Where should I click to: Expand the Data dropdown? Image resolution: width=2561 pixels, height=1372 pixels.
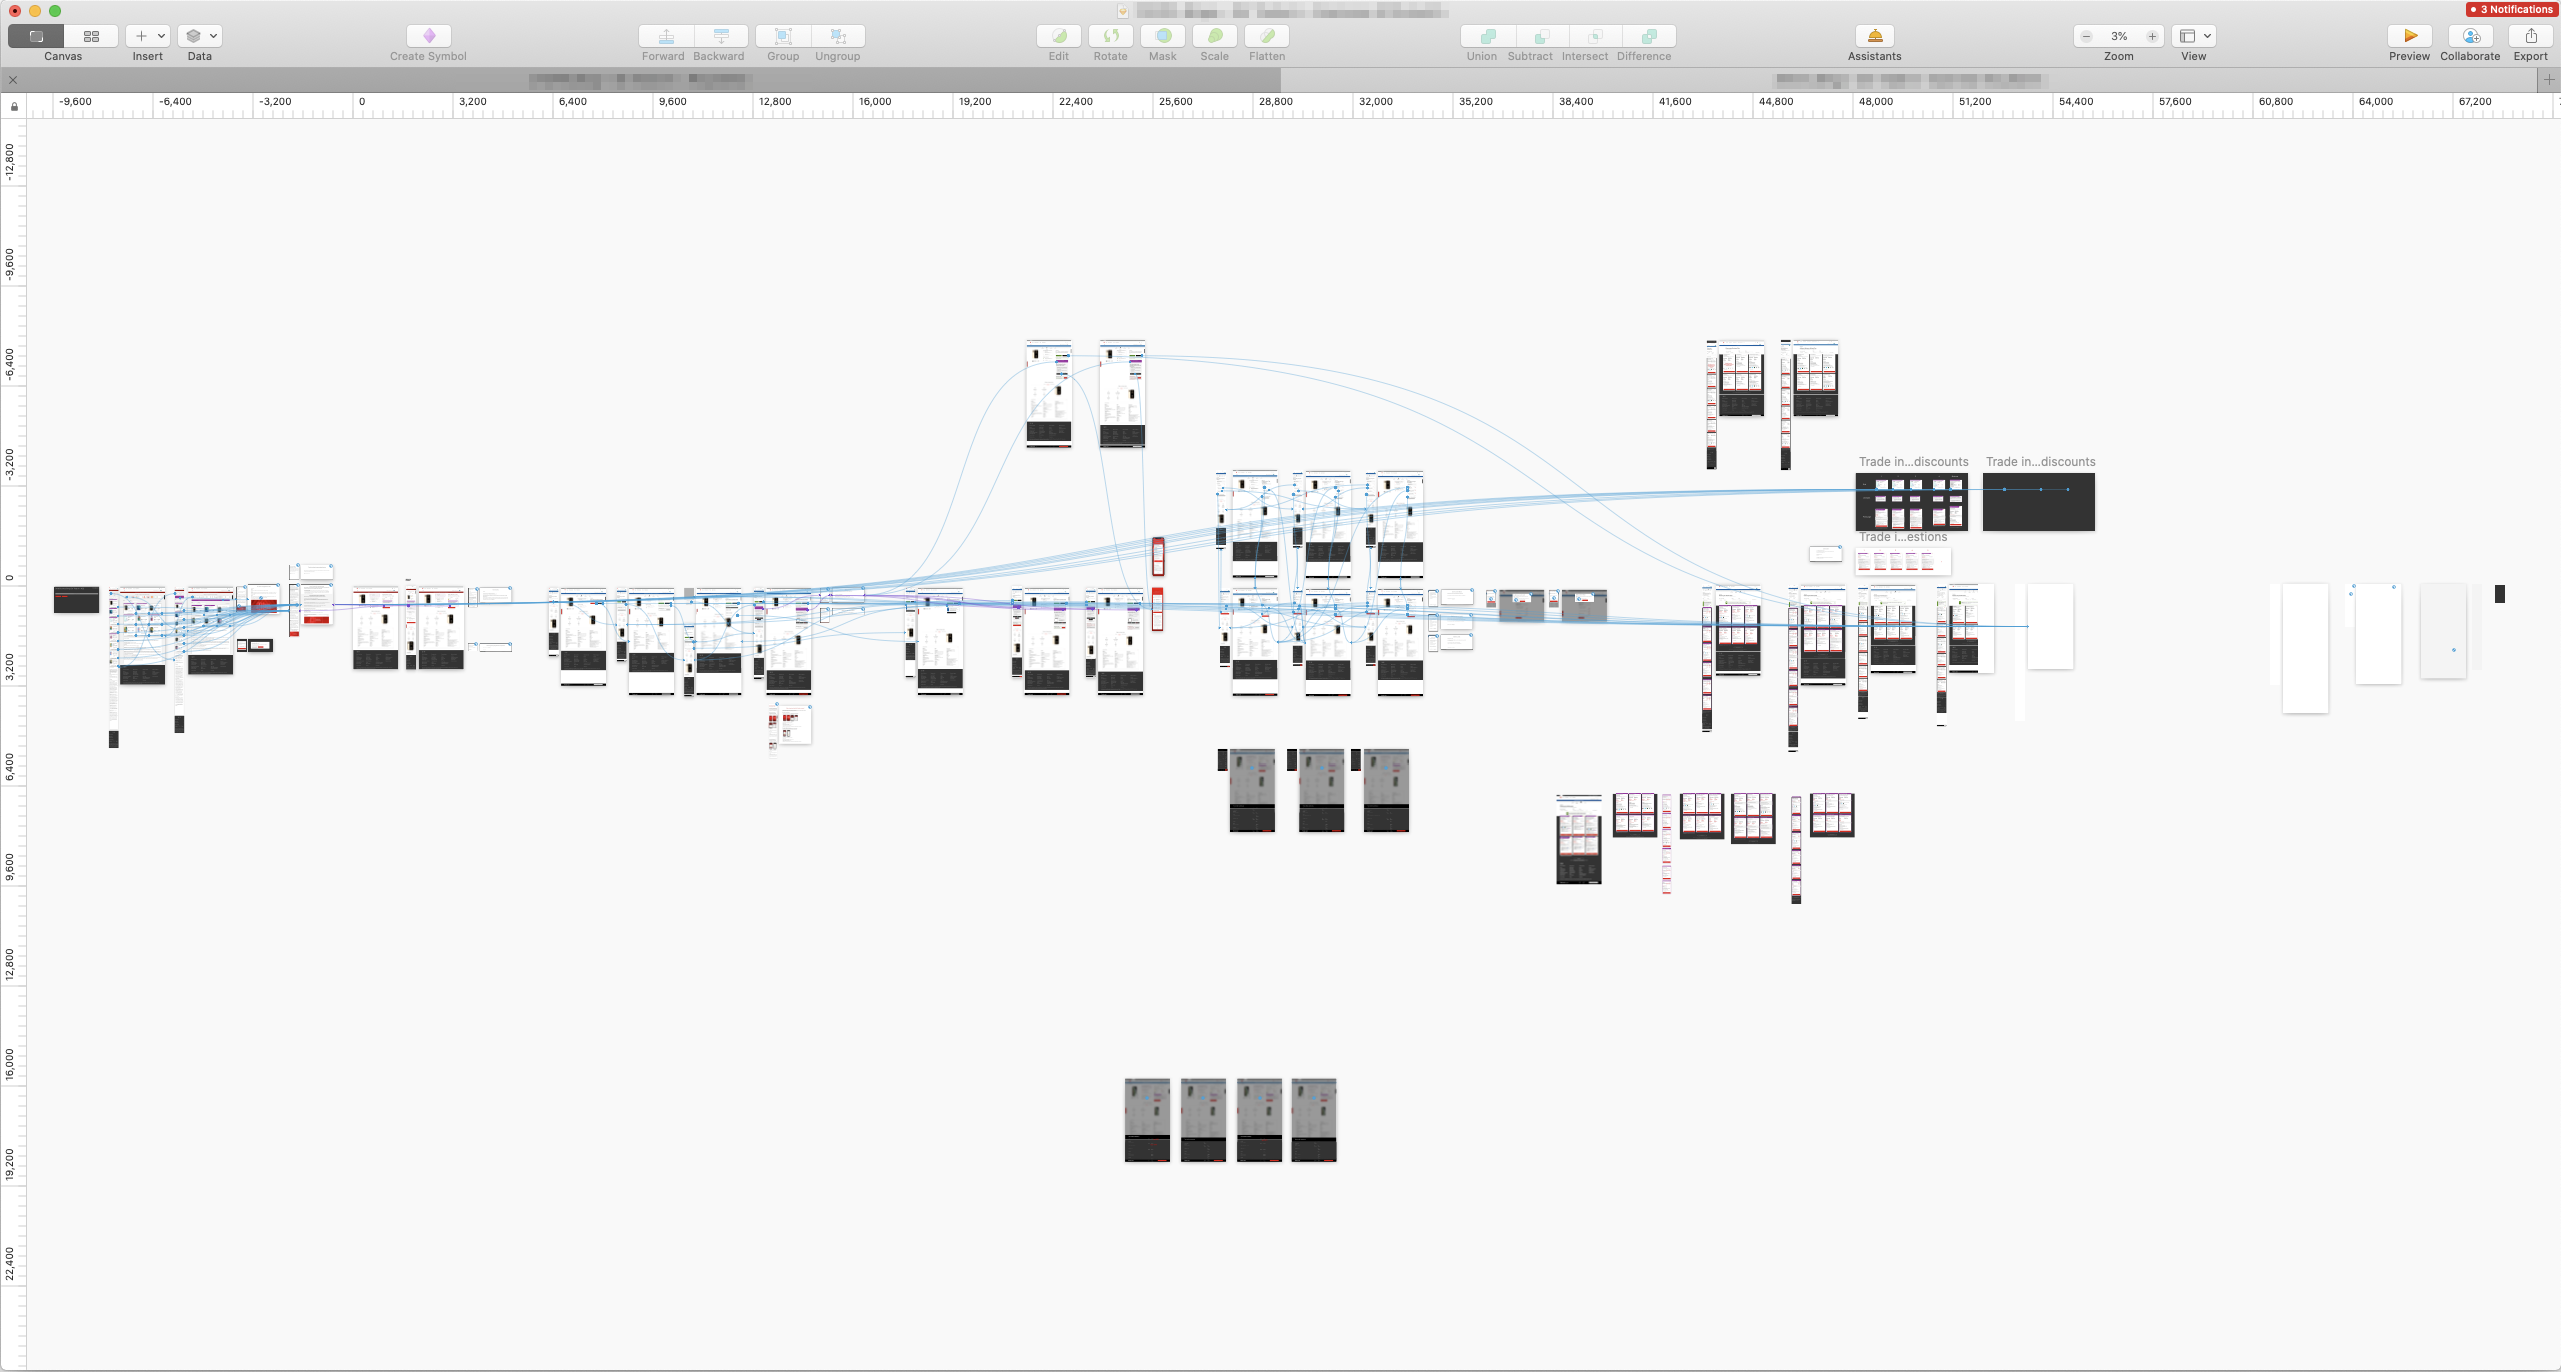pyautogui.click(x=199, y=36)
